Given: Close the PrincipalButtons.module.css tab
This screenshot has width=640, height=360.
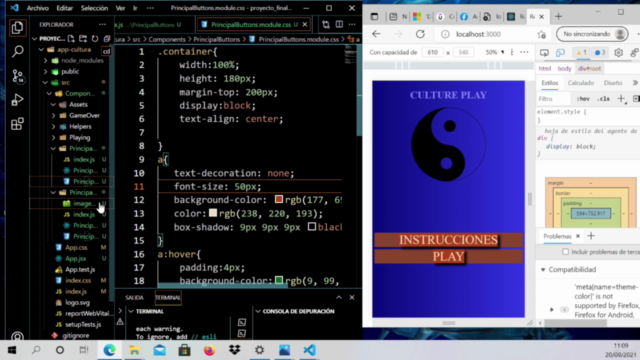Looking at the screenshot, I should click(x=304, y=24).
